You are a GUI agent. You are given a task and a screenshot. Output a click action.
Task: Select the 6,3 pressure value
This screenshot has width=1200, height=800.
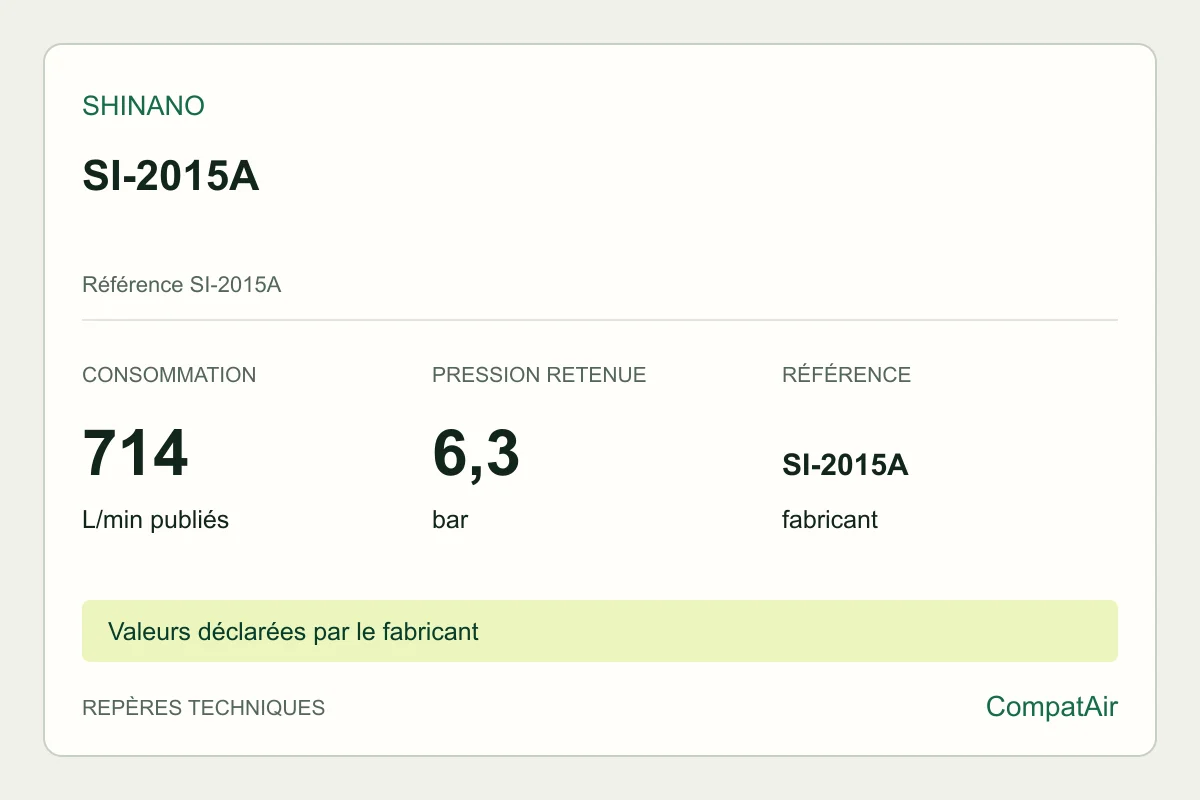pyautogui.click(x=476, y=453)
